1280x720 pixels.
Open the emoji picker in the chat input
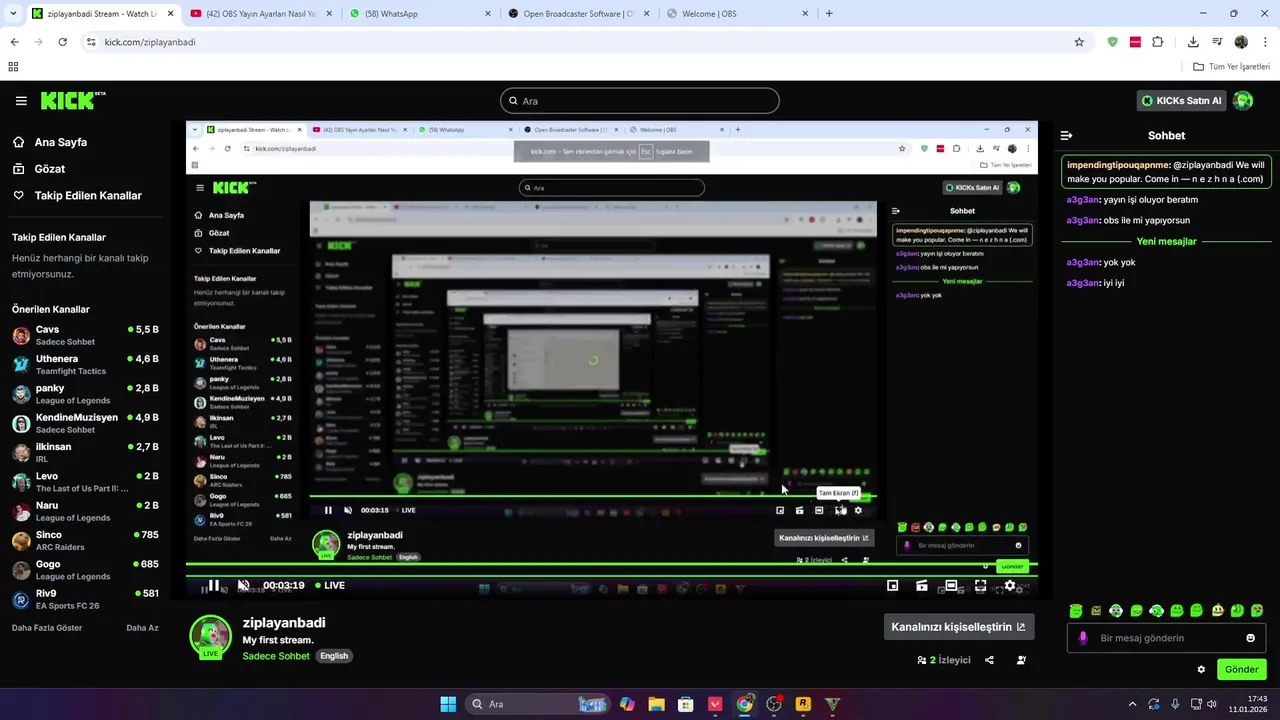[1250, 638]
